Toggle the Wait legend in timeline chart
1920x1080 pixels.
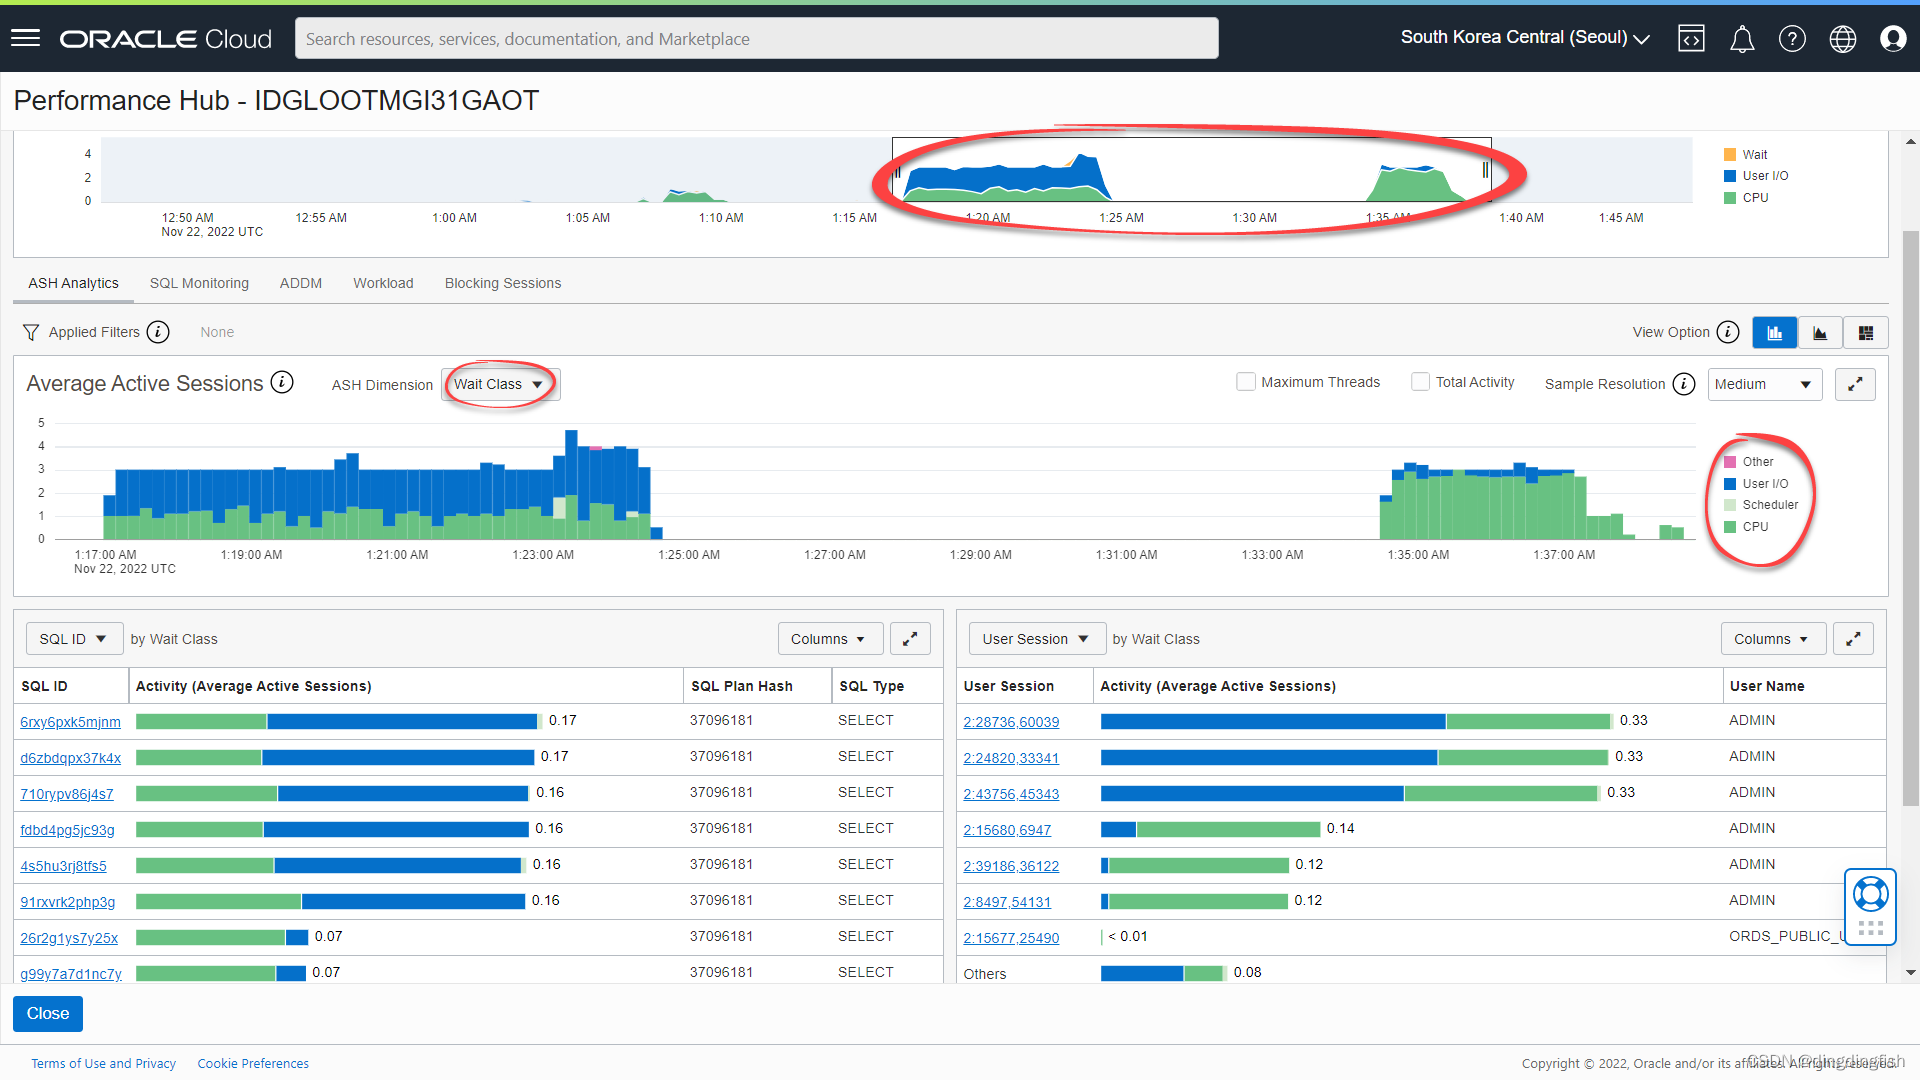click(1746, 155)
